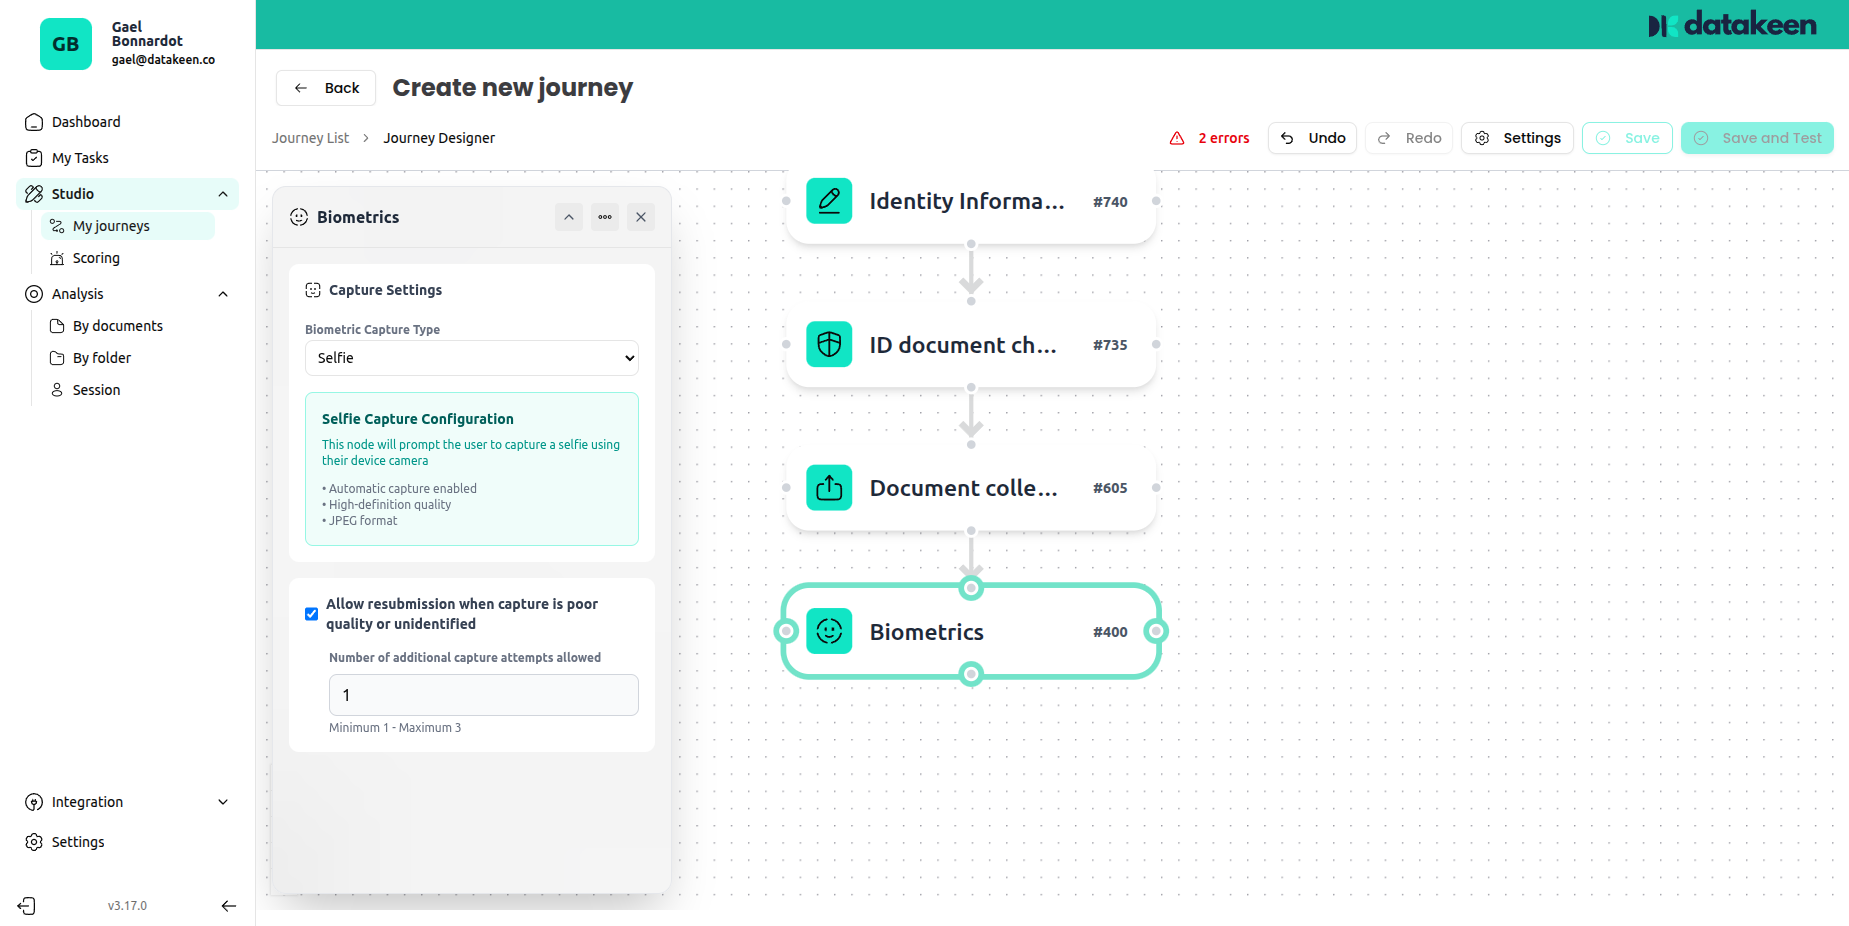Collapse the Biometrics panel with the chevron
The width and height of the screenshot is (1849, 926).
pyautogui.click(x=568, y=217)
